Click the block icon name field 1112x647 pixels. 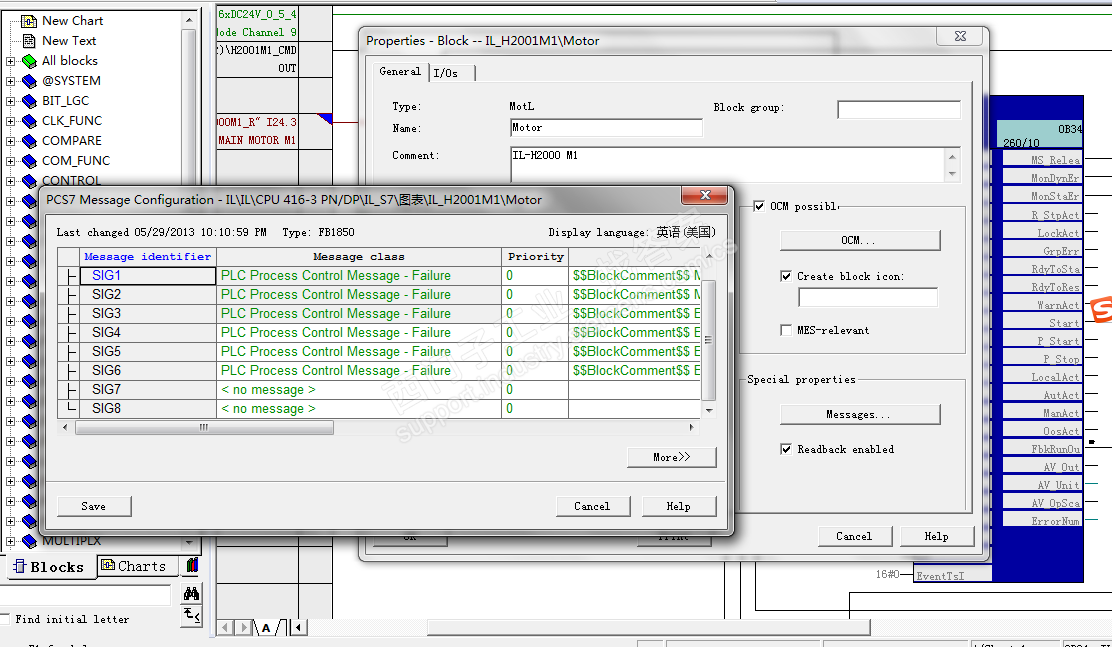tap(868, 297)
